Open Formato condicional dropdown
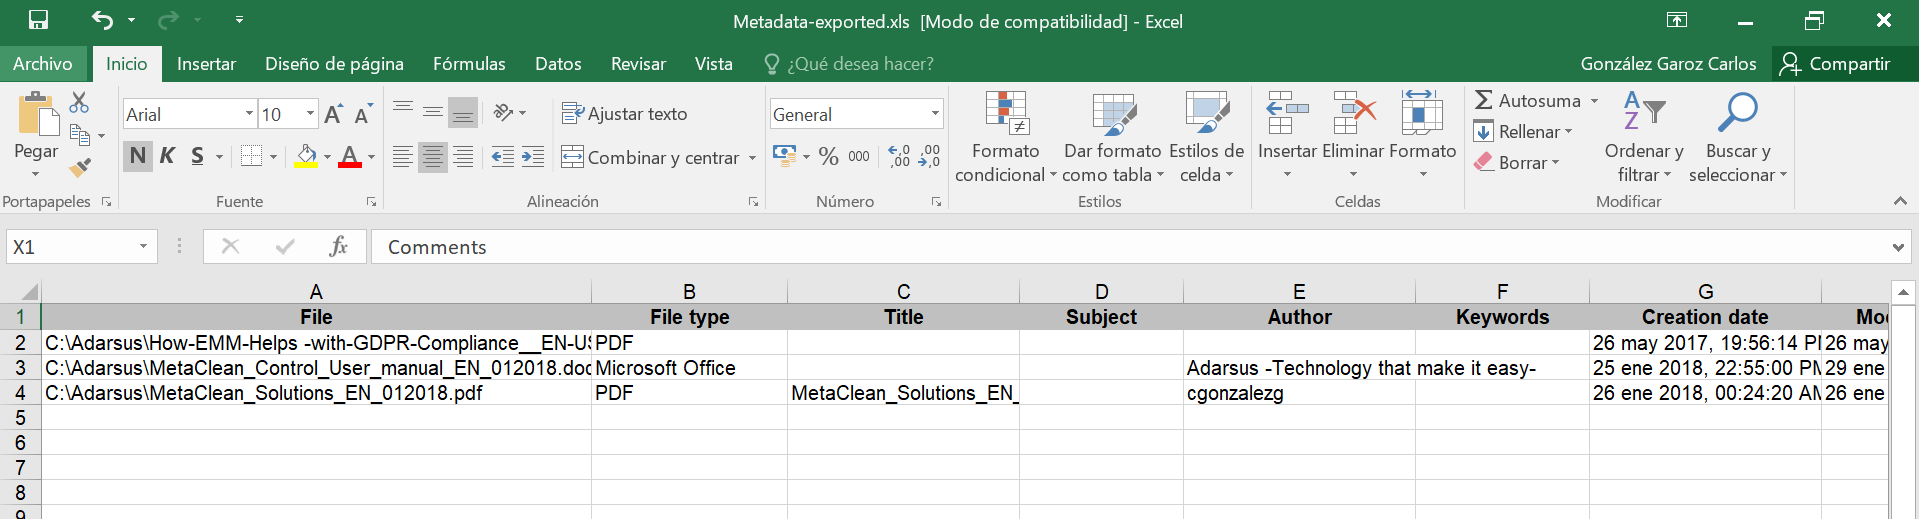1919x519 pixels. 1005,137
